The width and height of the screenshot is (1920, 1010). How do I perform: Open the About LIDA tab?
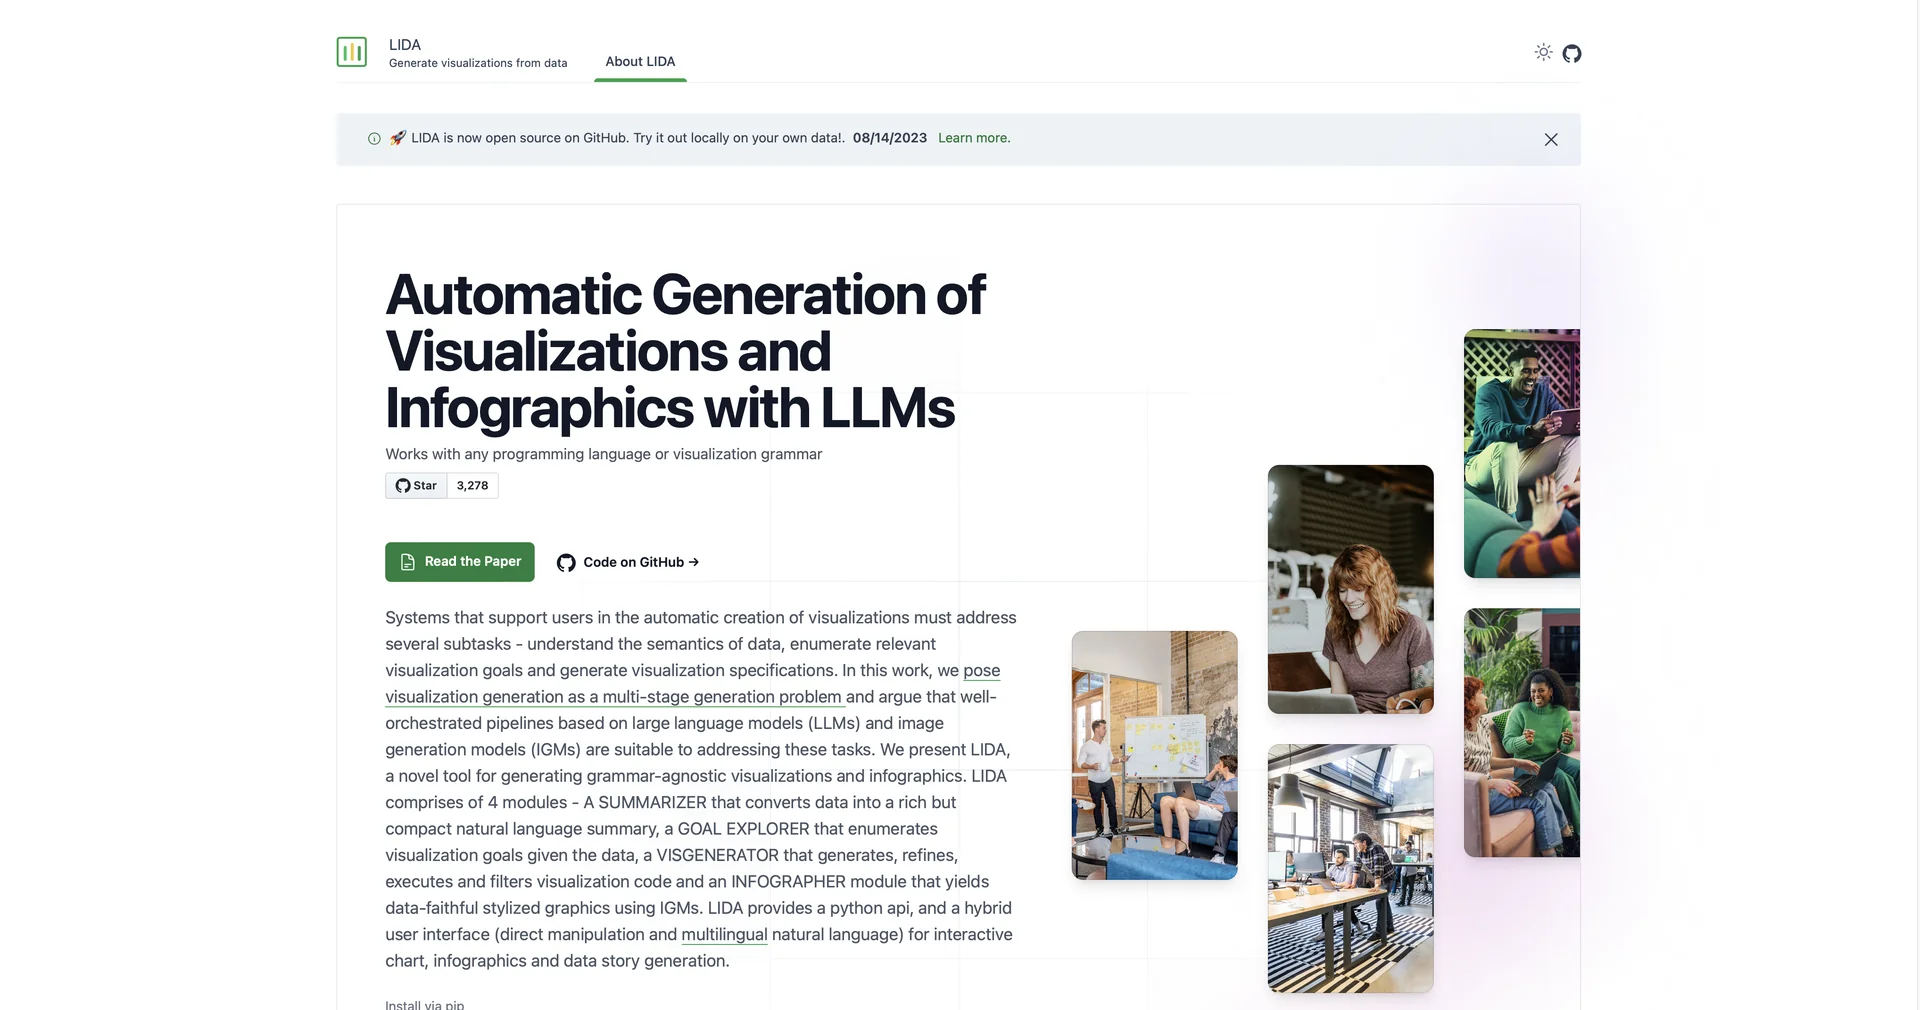(x=640, y=61)
